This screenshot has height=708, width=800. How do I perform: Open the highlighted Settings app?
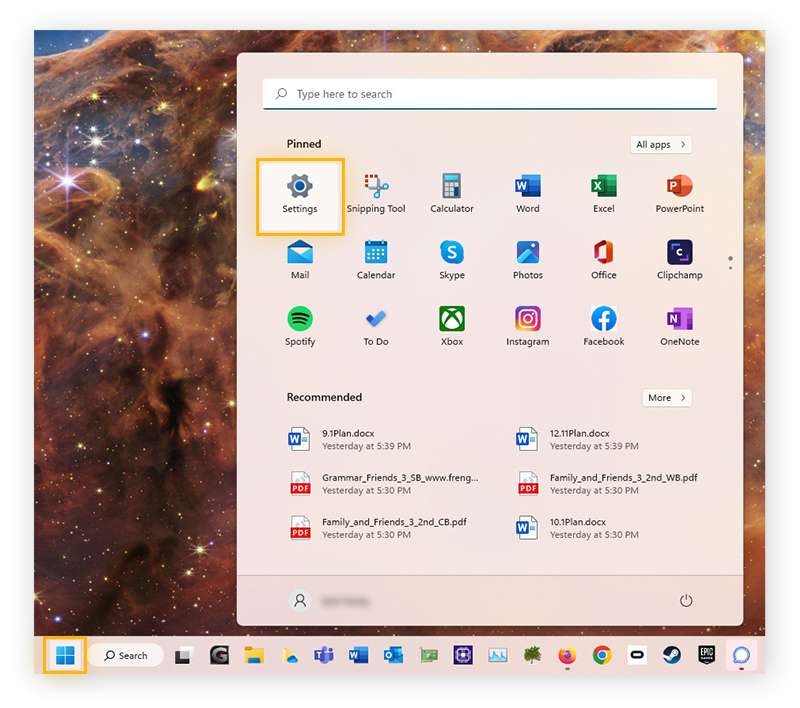tap(300, 190)
